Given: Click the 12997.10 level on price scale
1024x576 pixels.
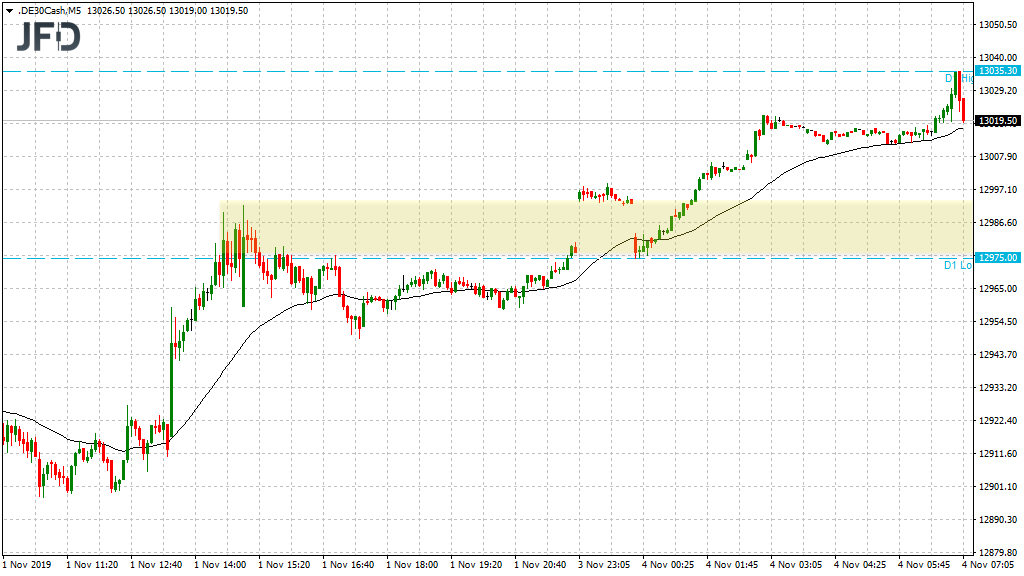Looking at the screenshot, I should [x=997, y=189].
